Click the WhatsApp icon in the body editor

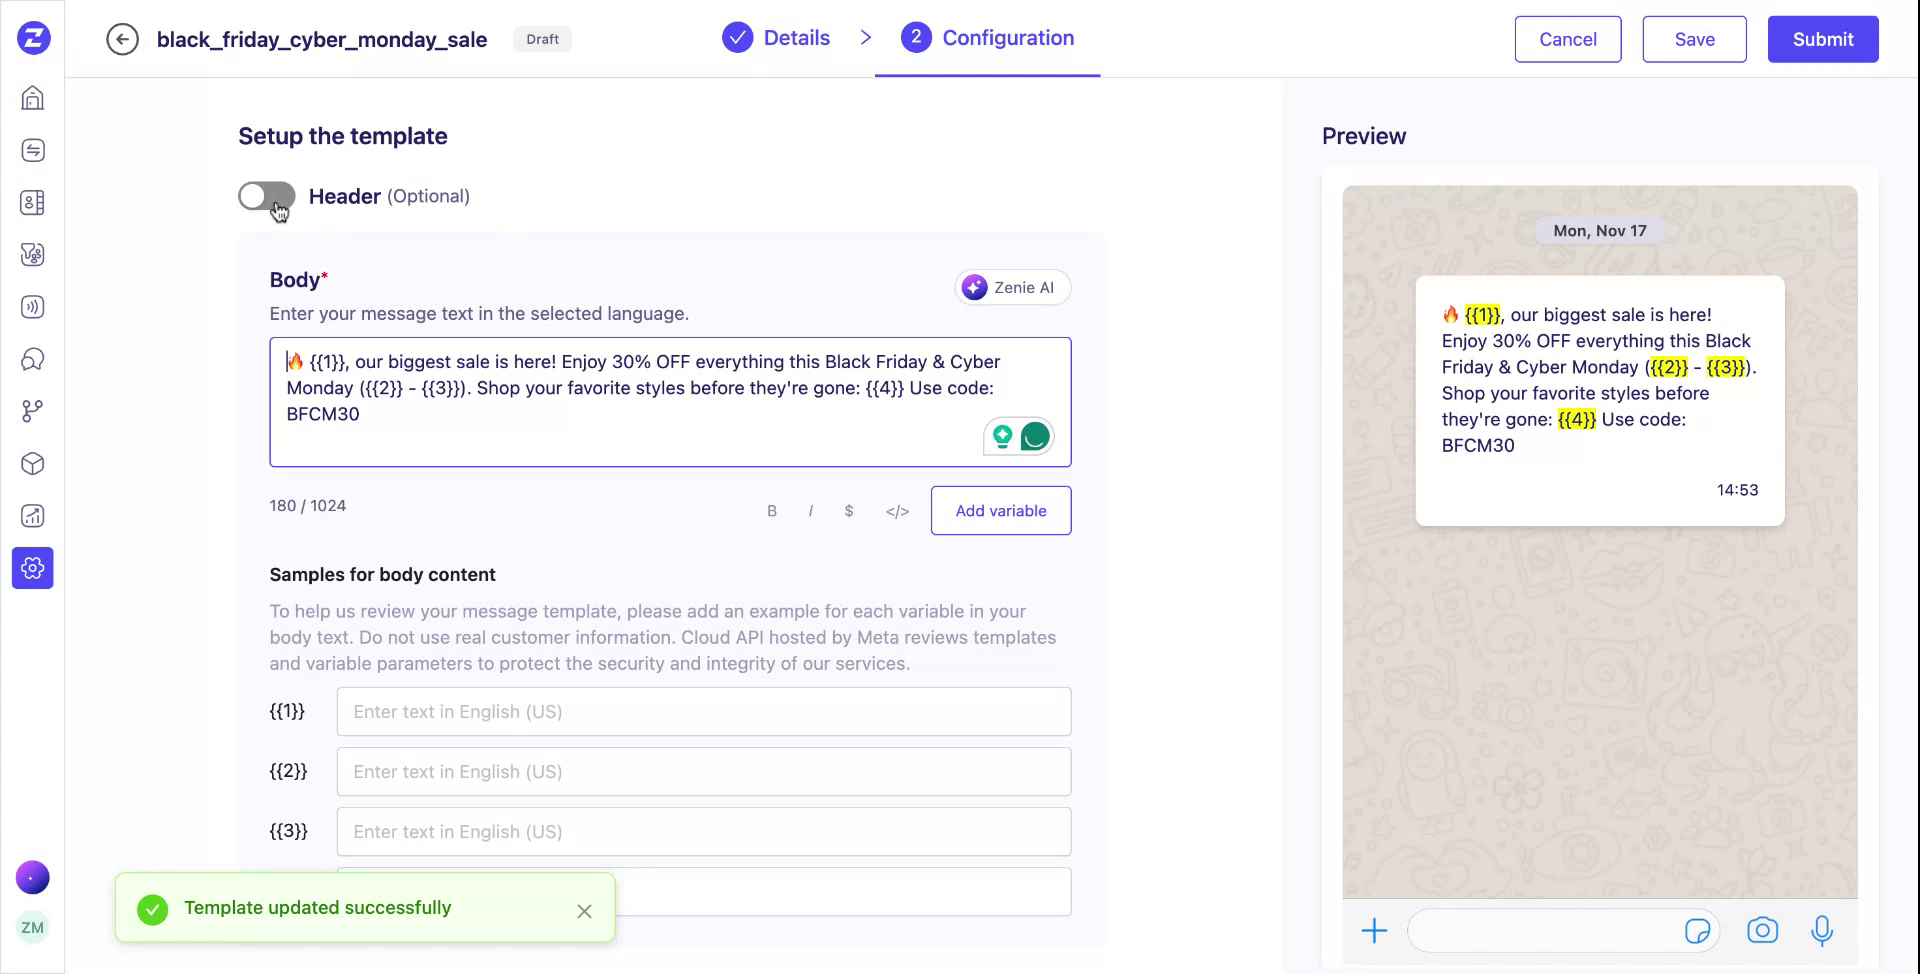click(x=1035, y=436)
